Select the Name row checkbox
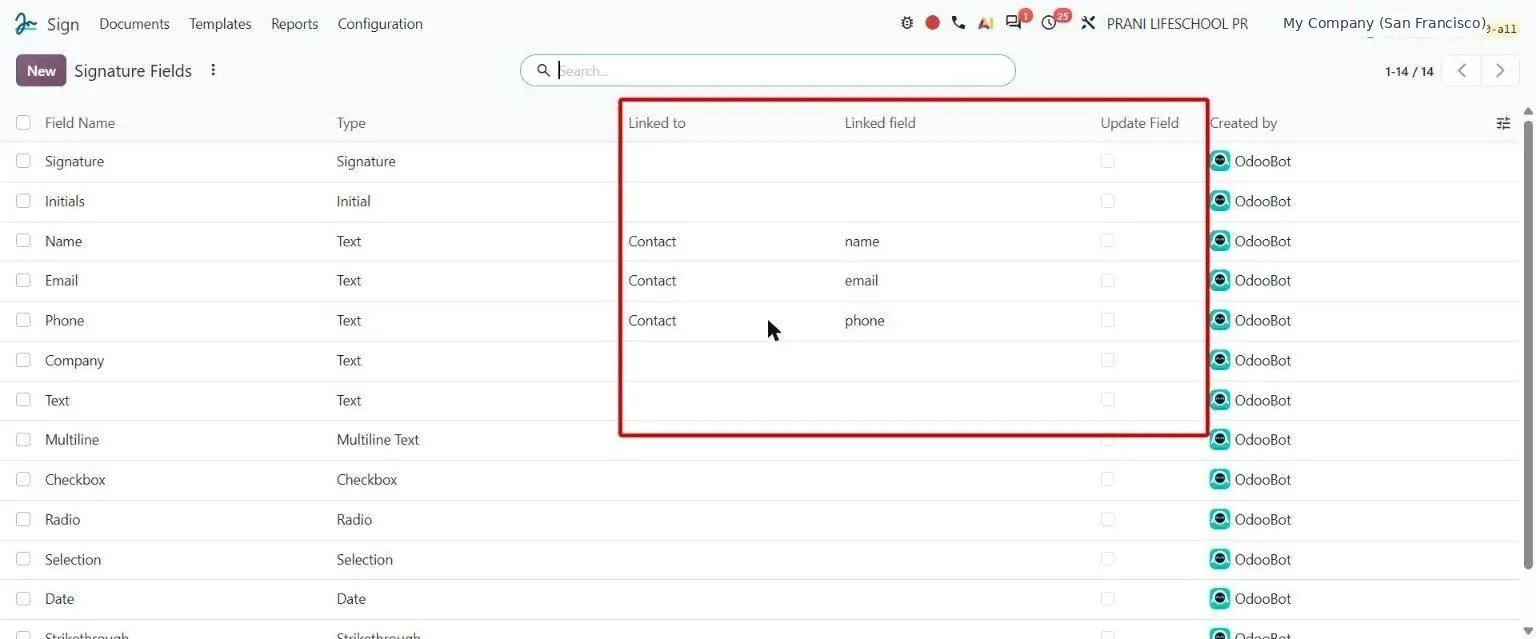 click(x=23, y=241)
